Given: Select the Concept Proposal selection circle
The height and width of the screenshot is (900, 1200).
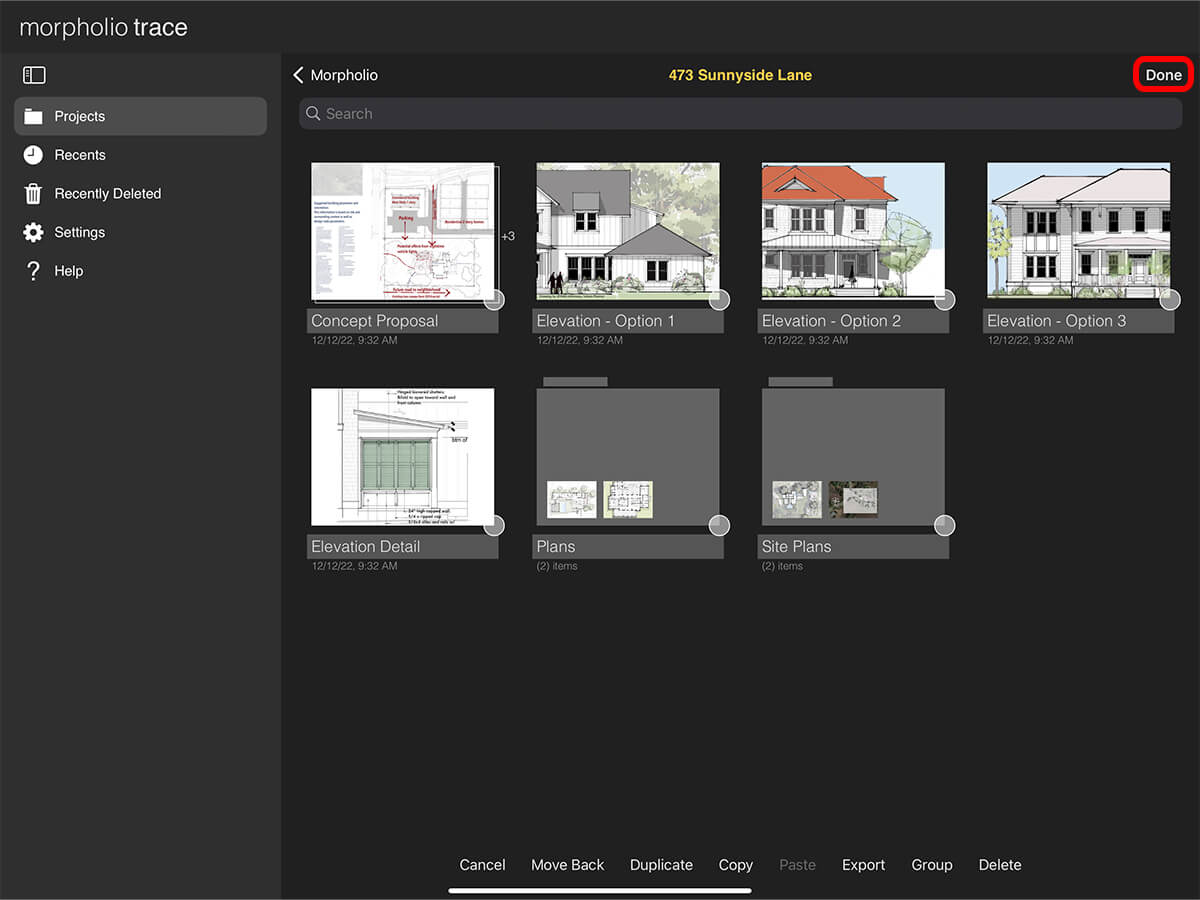Looking at the screenshot, I should click(x=494, y=300).
